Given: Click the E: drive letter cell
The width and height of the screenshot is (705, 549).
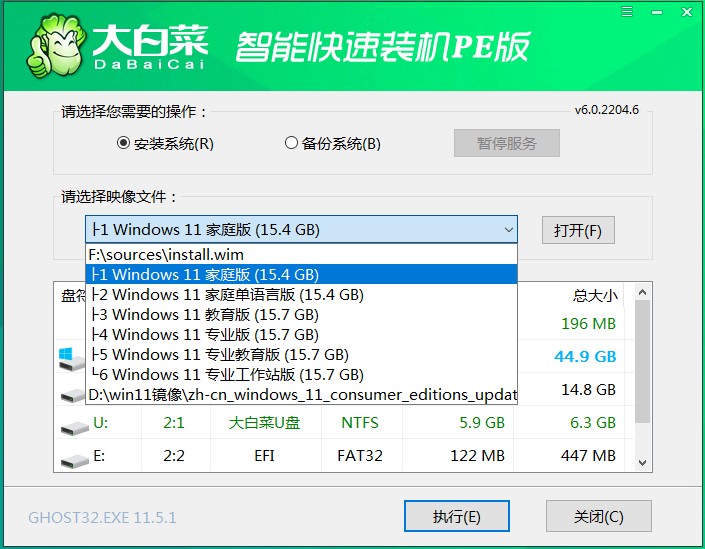Looking at the screenshot, I should [x=99, y=456].
